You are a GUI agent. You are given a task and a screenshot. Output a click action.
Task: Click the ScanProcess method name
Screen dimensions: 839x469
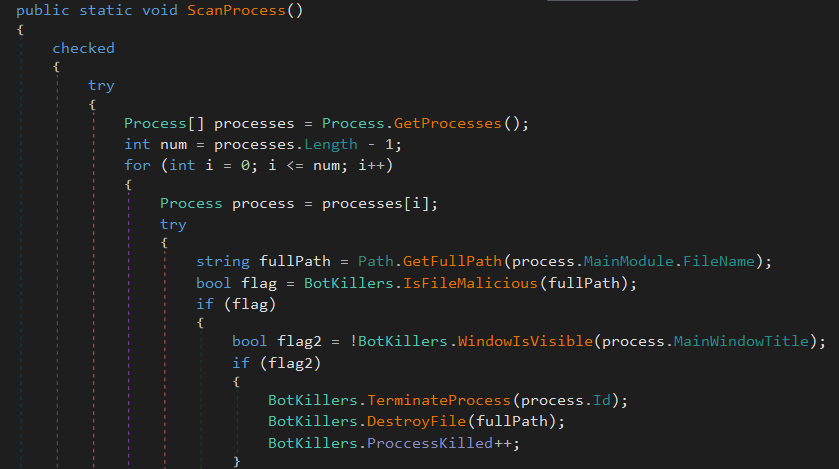236,10
